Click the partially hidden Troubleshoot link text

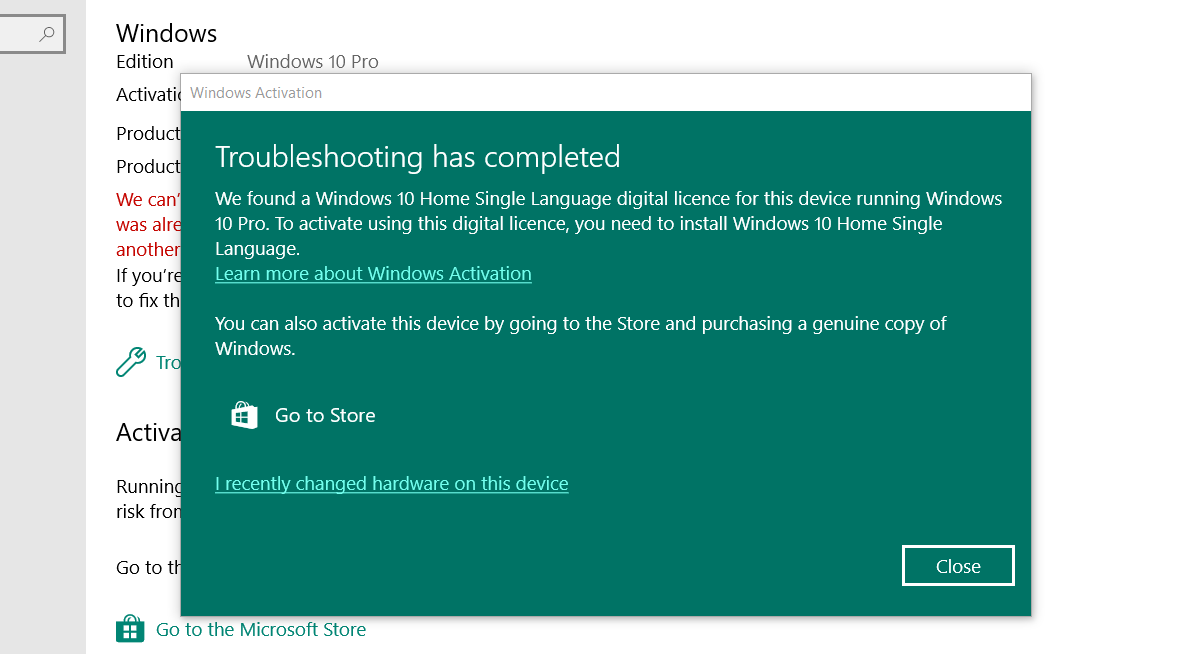point(168,363)
